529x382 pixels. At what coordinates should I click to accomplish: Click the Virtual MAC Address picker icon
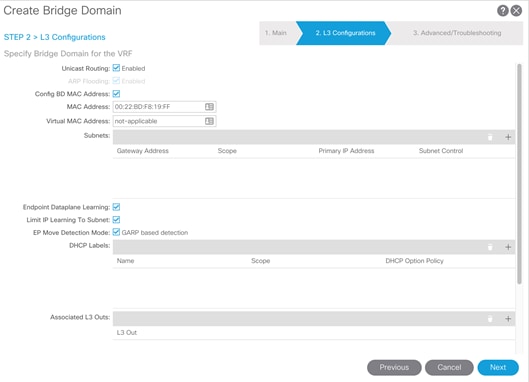209,121
